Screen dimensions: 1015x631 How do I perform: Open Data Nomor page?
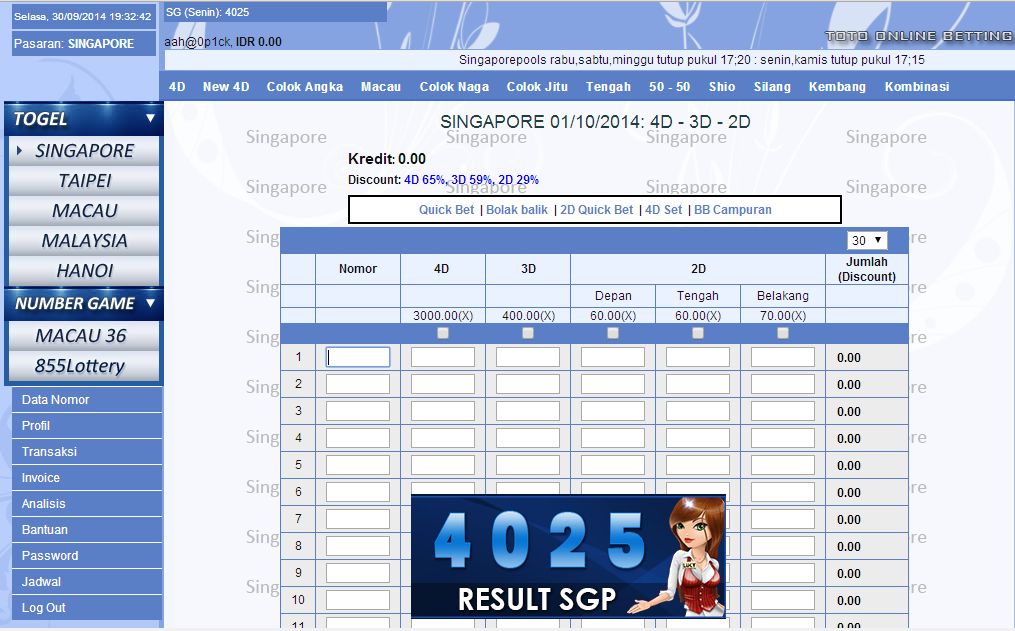(87, 399)
